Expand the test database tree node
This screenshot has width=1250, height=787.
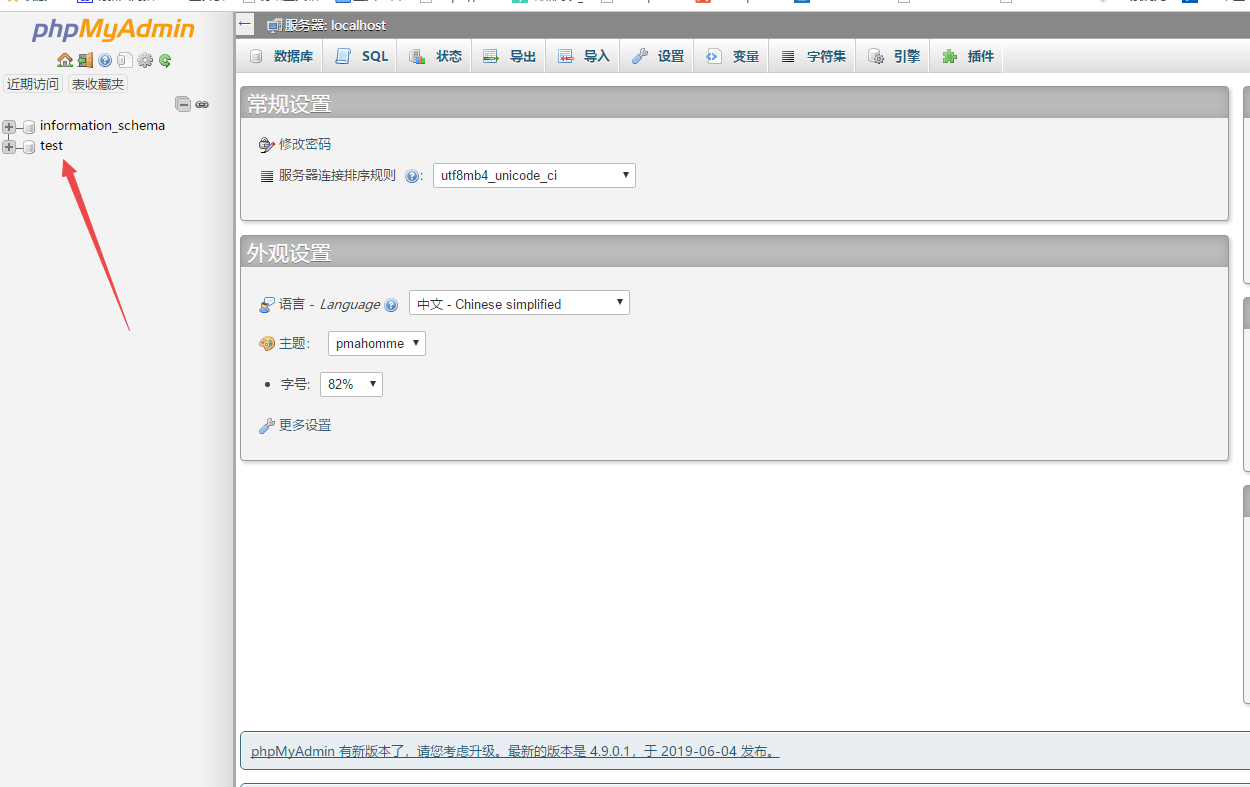[8, 147]
